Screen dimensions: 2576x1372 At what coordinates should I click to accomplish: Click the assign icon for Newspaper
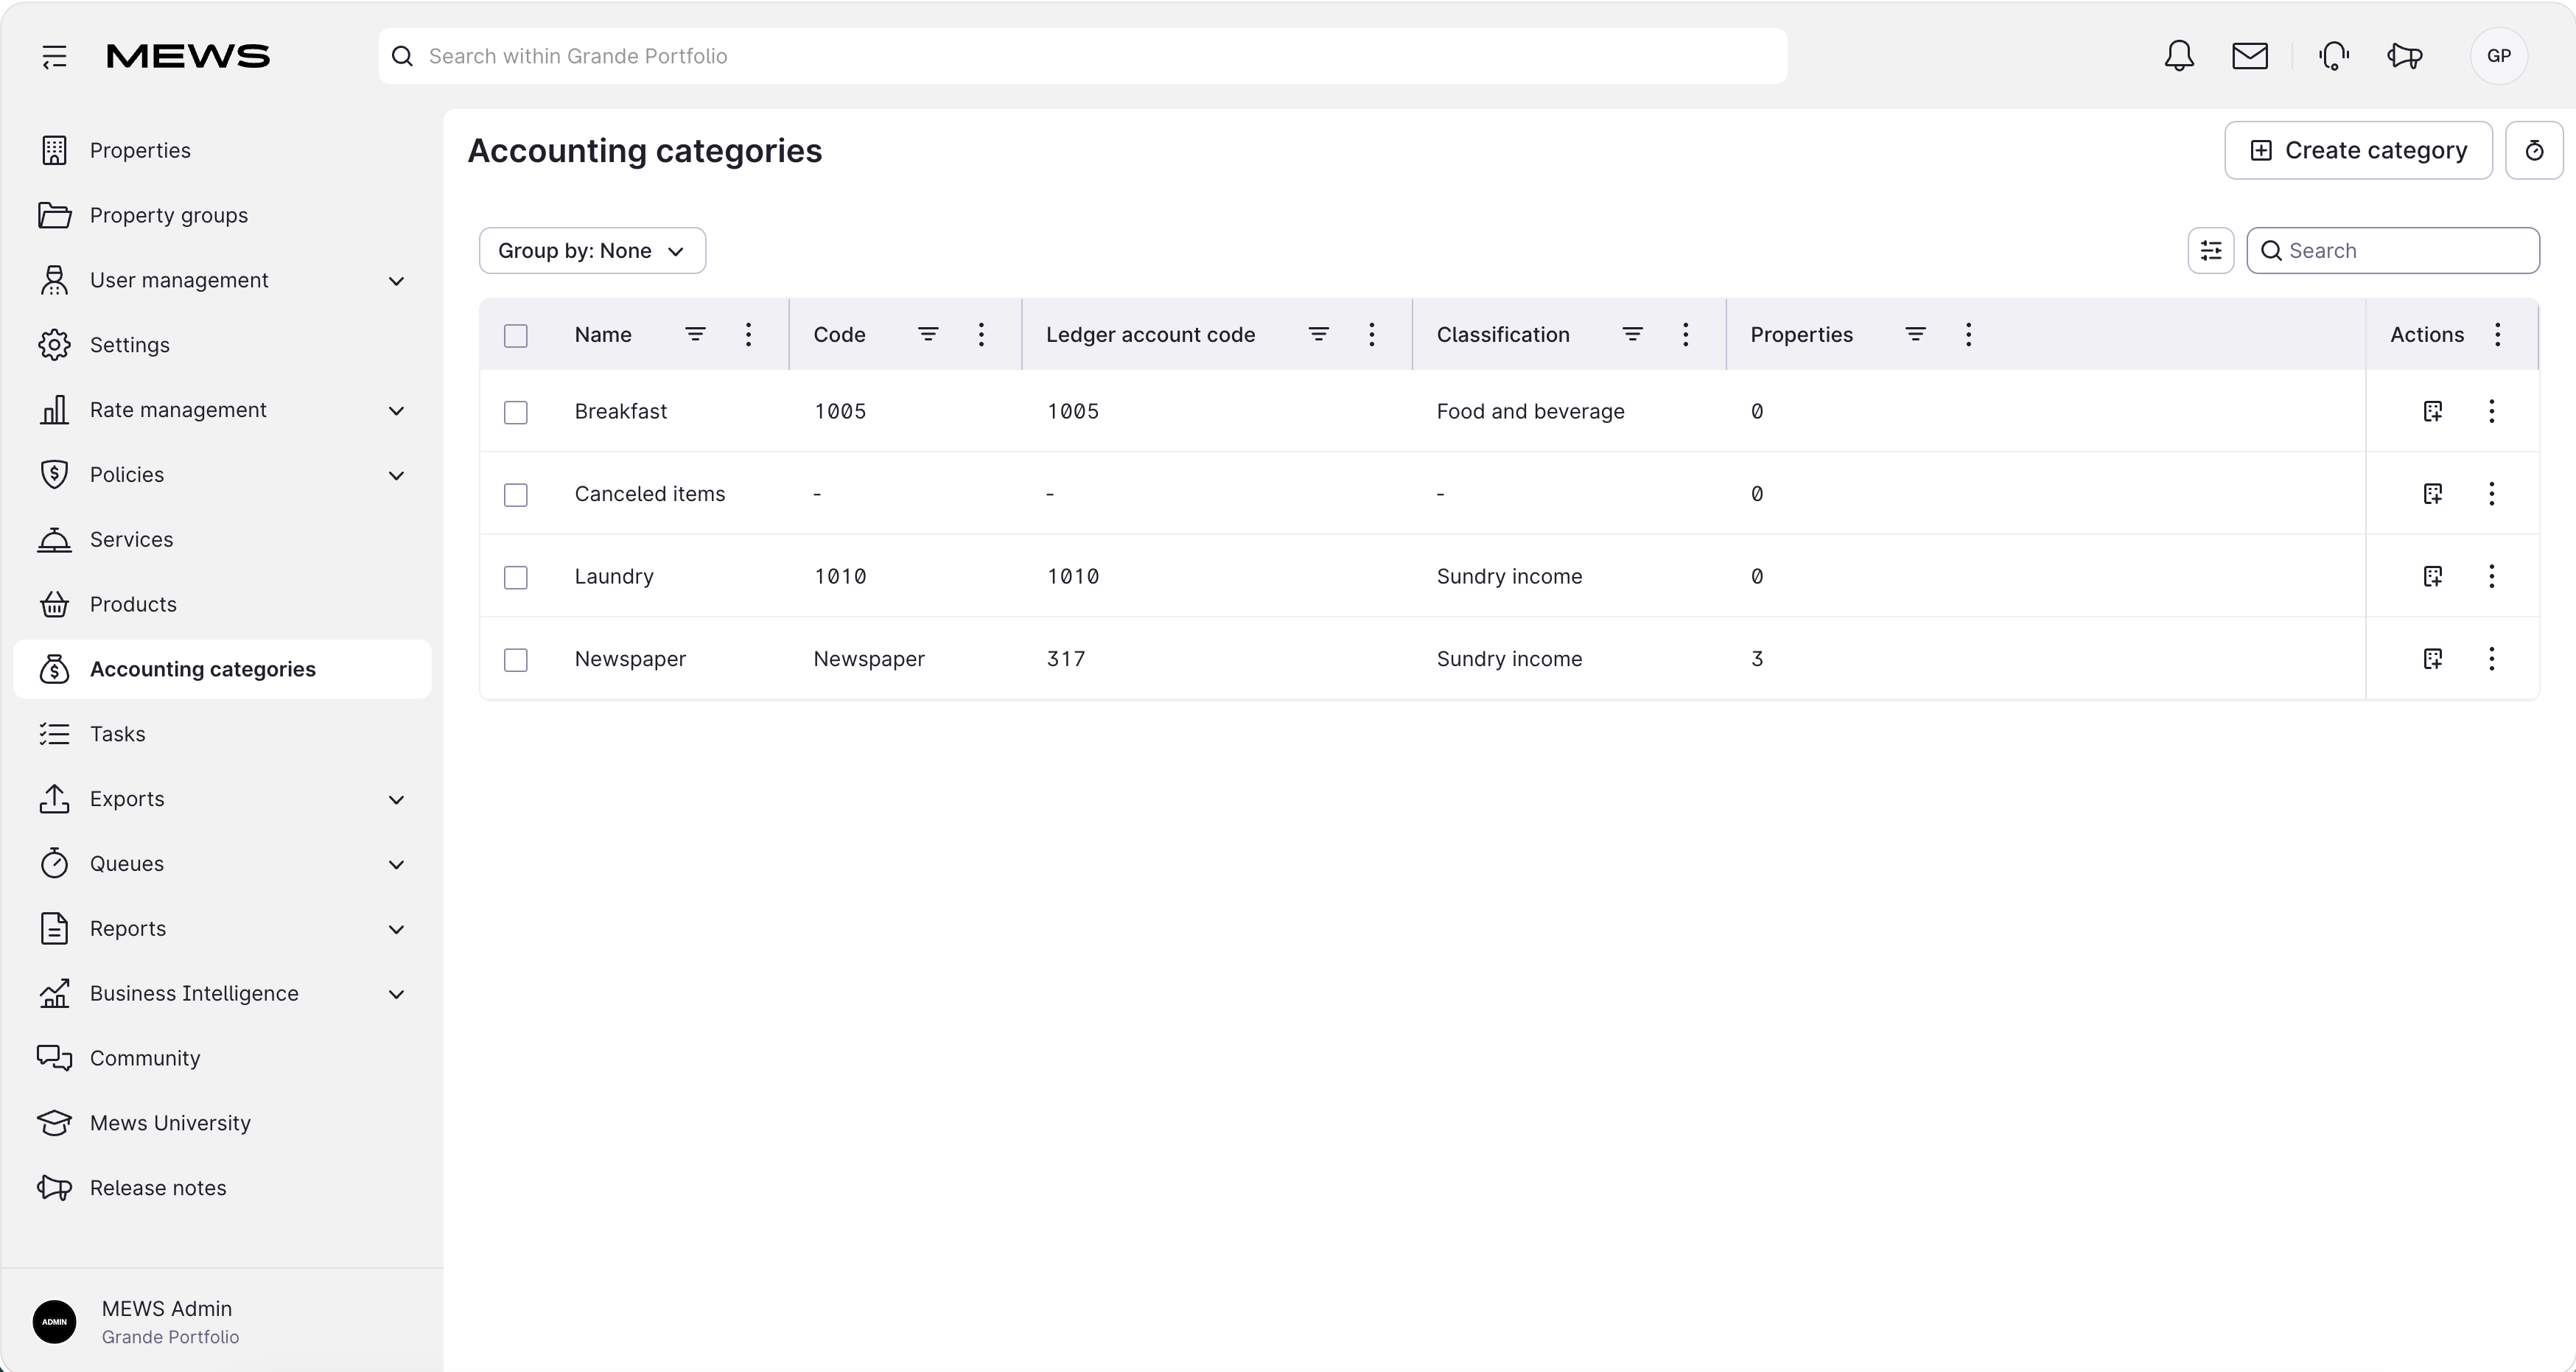pyautogui.click(x=2433, y=658)
